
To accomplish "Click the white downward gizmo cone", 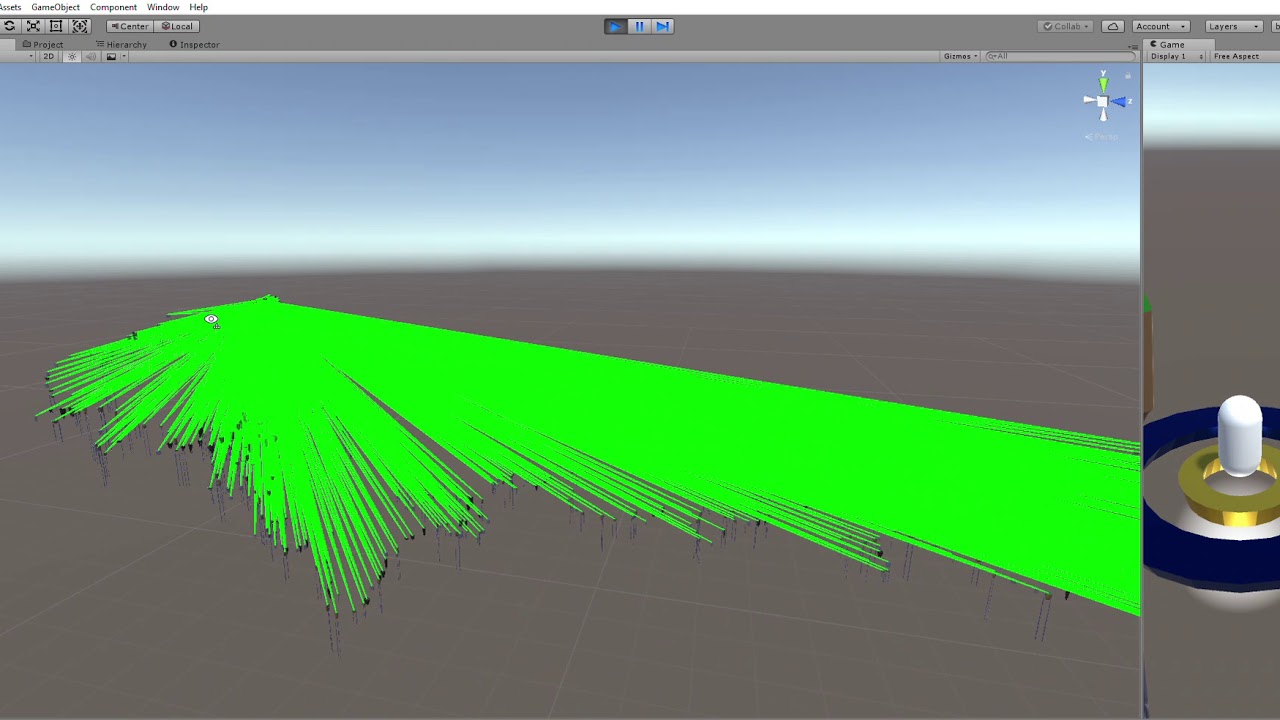I will pyautogui.click(x=1103, y=114).
